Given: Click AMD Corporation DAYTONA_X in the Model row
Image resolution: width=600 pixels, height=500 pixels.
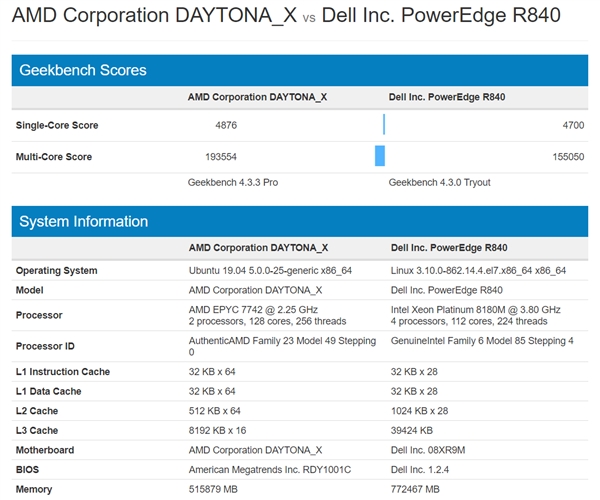Looking at the screenshot, I should pyautogui.click(x=255, y=290).
